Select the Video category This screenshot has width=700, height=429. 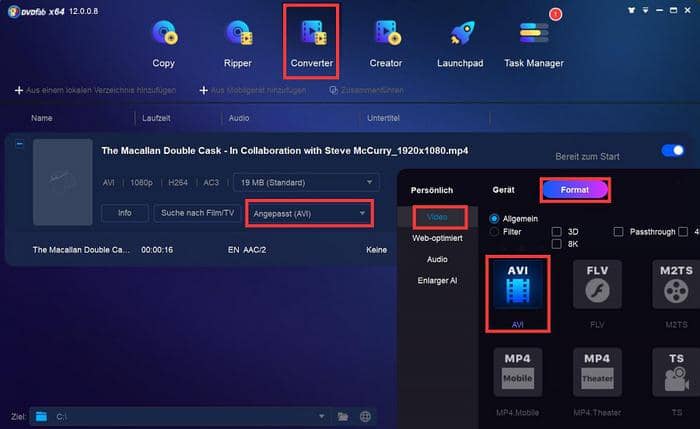(x=437, y=217)
